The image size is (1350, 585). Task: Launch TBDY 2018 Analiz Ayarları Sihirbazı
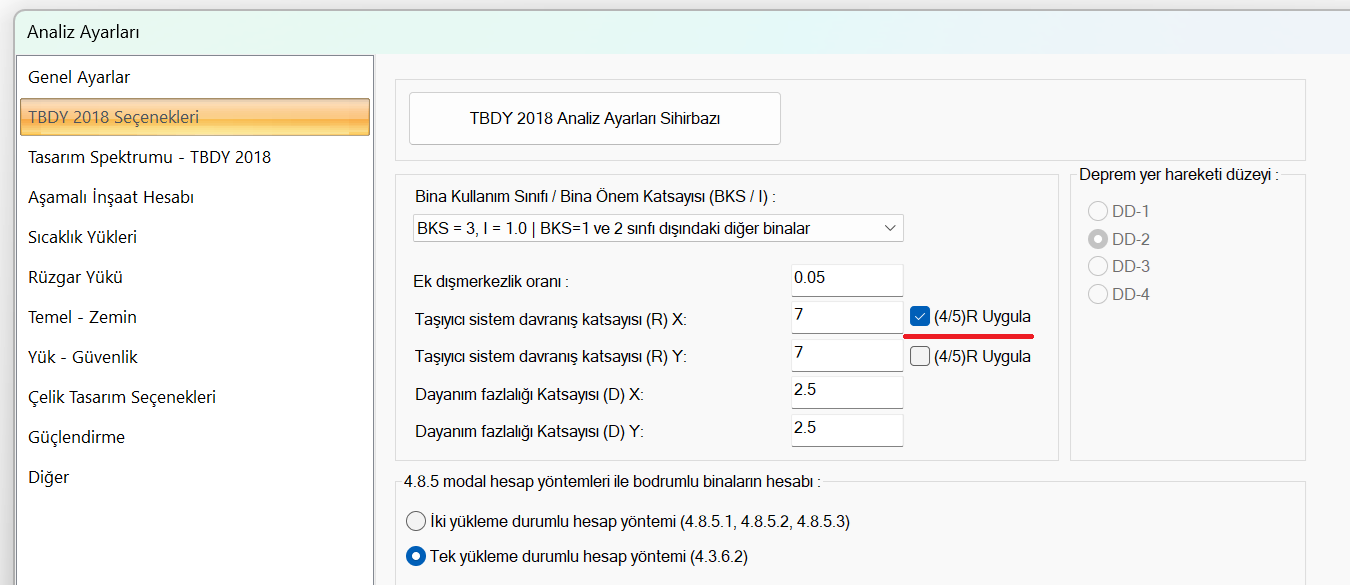pyautogui.click(x=594, y=118)
